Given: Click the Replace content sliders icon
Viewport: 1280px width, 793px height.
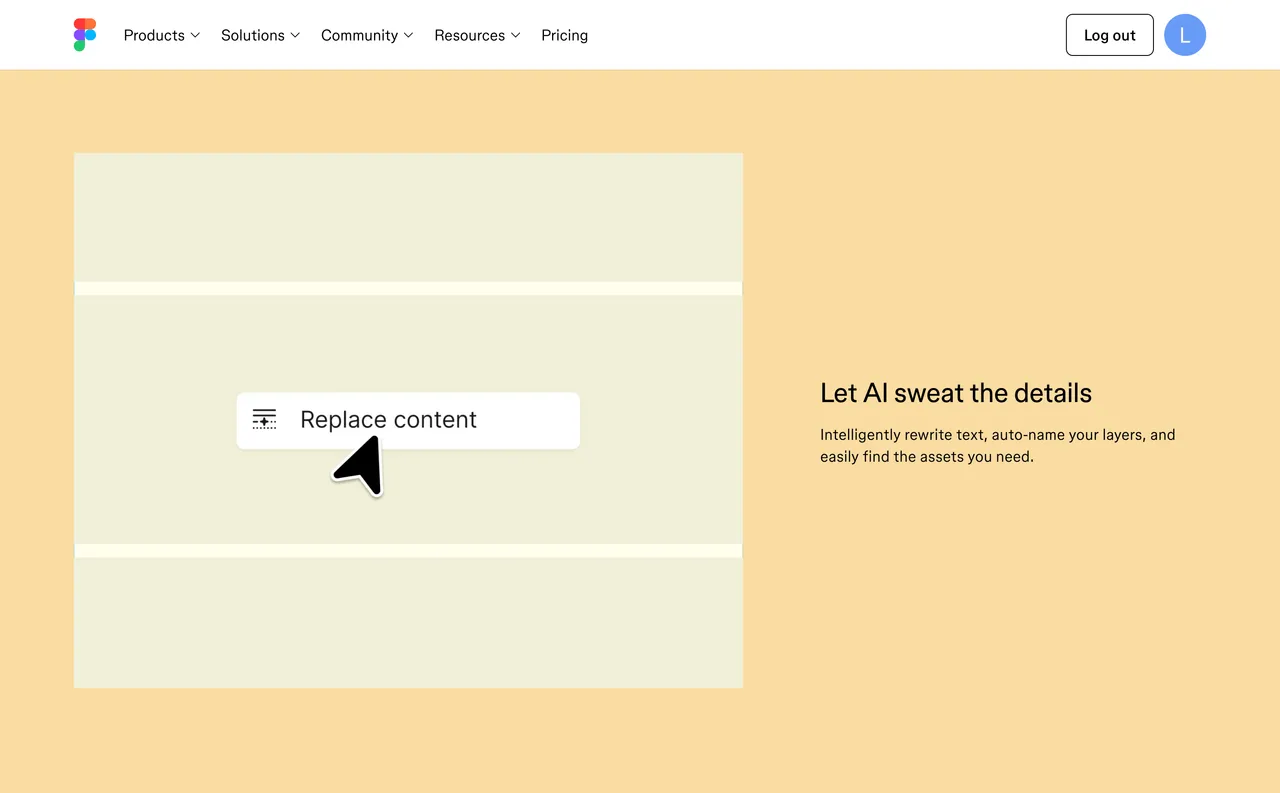Looking at the screenshot, I should click(264, 419).
